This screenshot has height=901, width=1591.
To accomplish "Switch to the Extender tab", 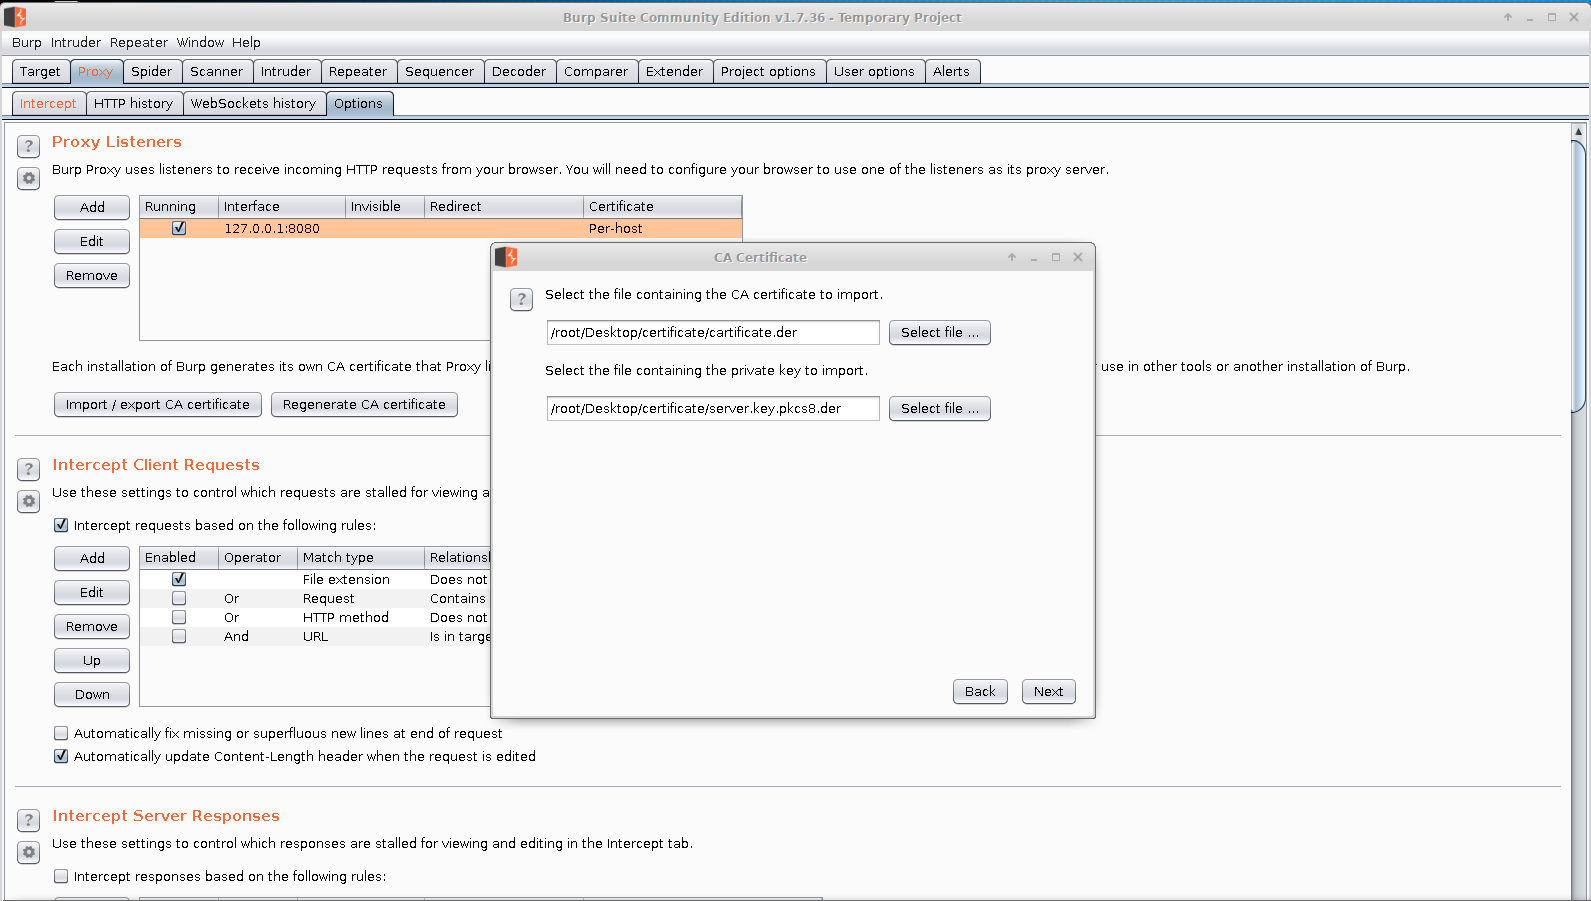I will (x=675, y=71).
